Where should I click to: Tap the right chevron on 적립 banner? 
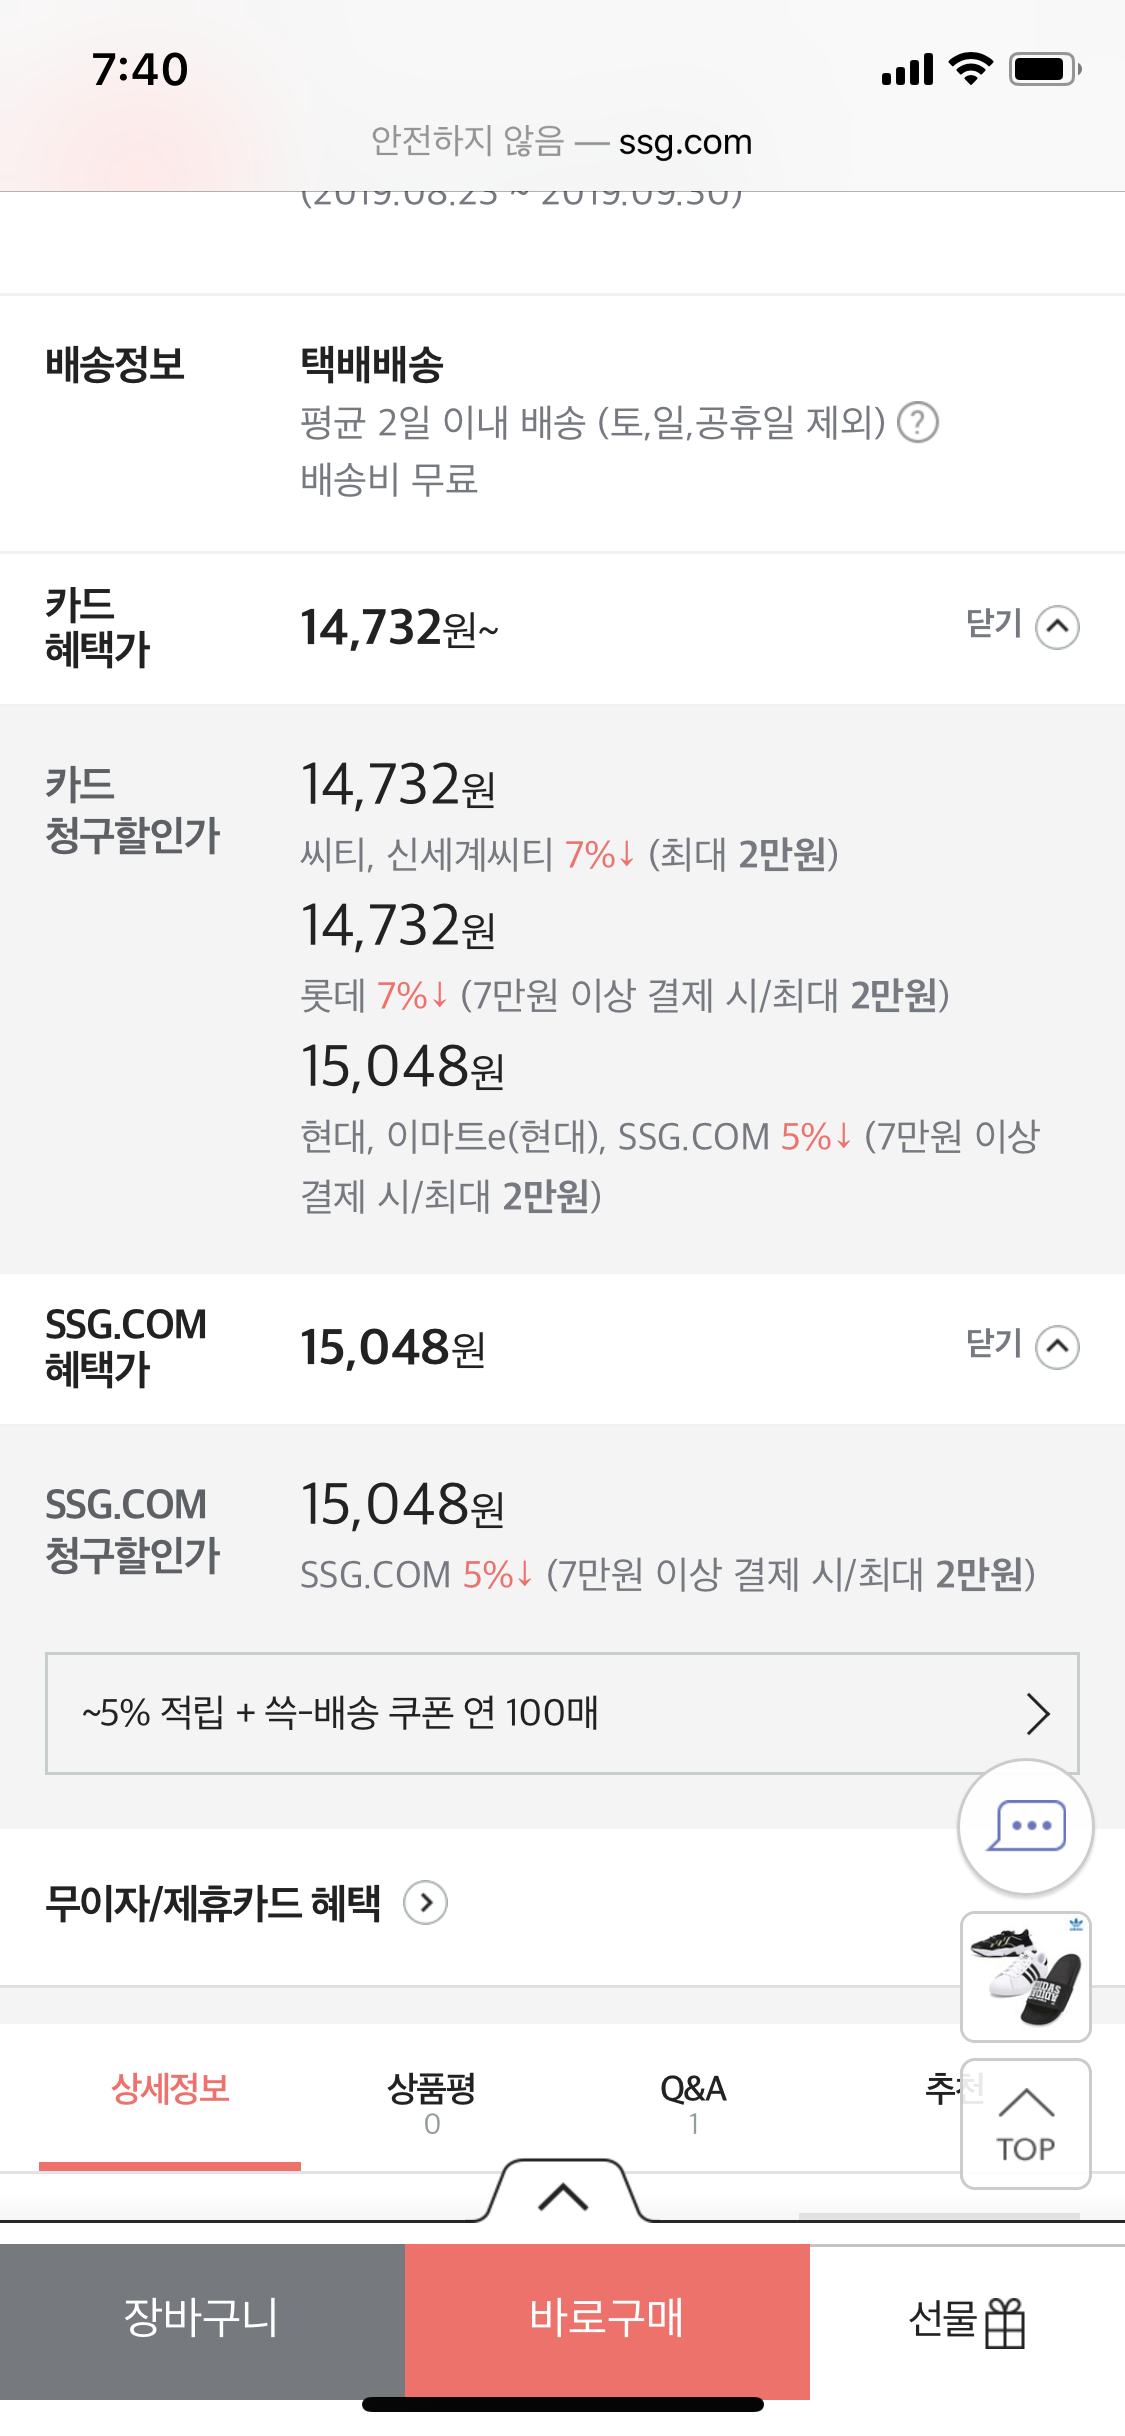[x=1038, y=1713]
